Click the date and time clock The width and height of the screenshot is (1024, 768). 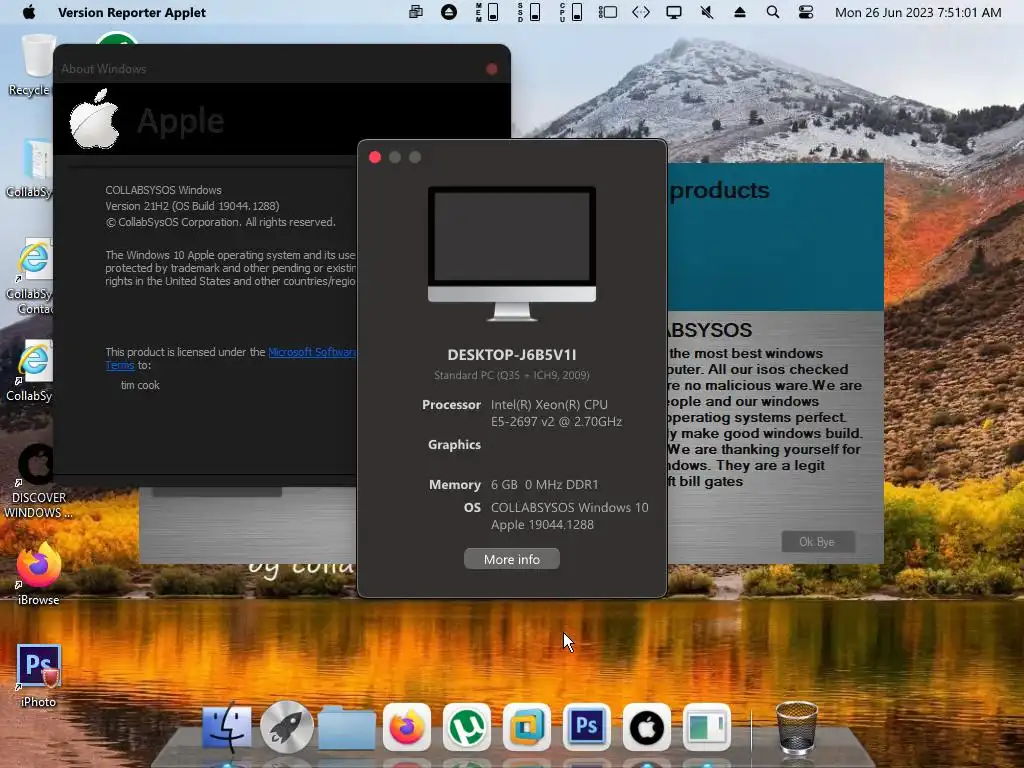point(918,12)
